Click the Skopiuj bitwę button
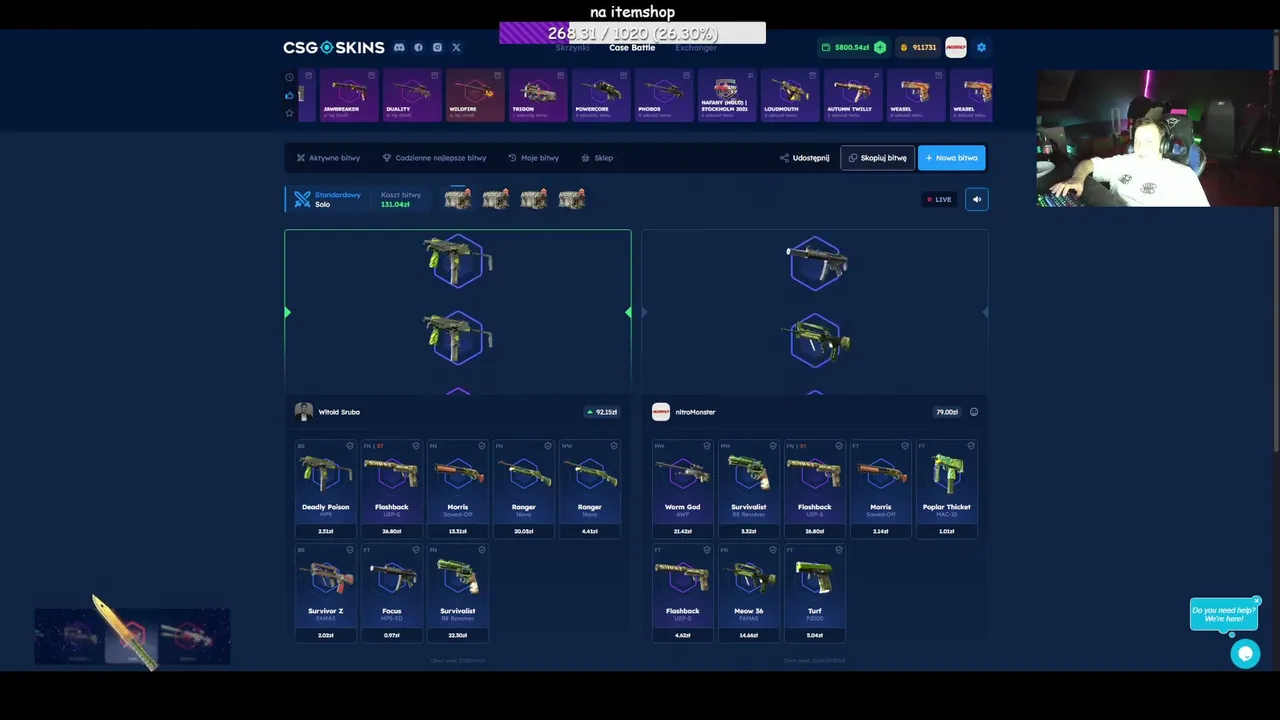 (x=877, y=158)
